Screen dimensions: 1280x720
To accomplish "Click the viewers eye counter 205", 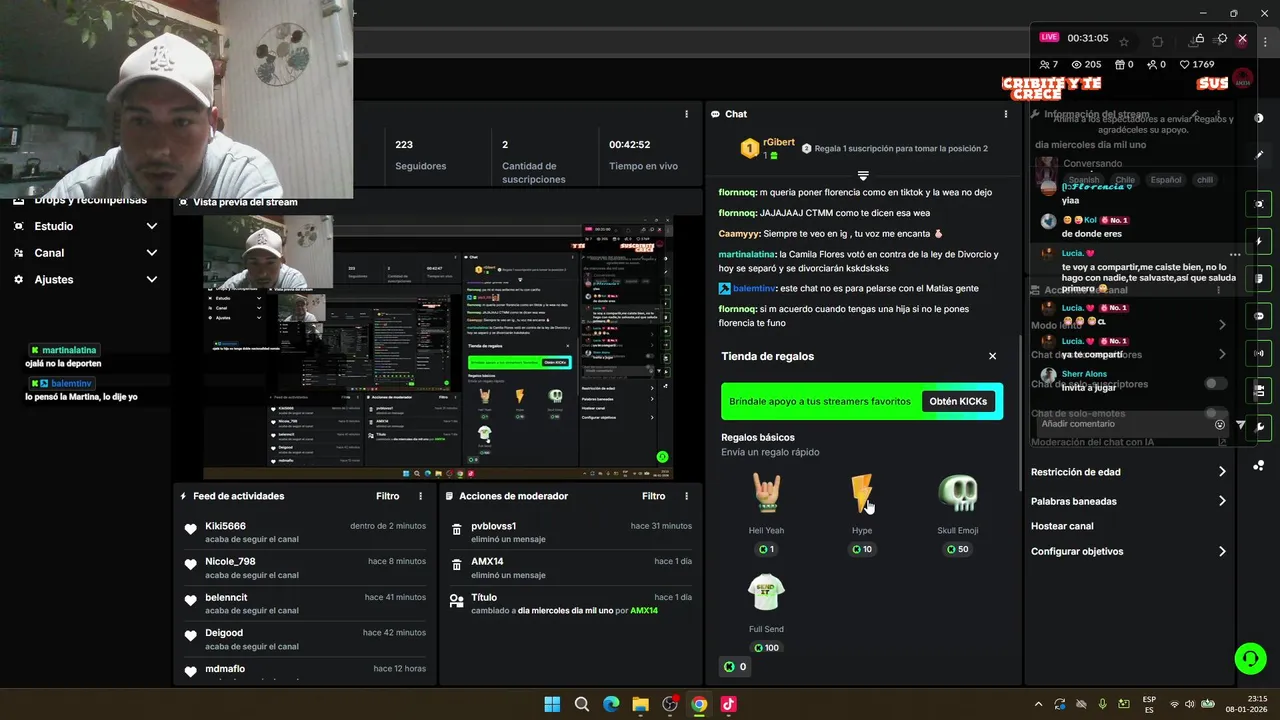I will [1086, 64].
